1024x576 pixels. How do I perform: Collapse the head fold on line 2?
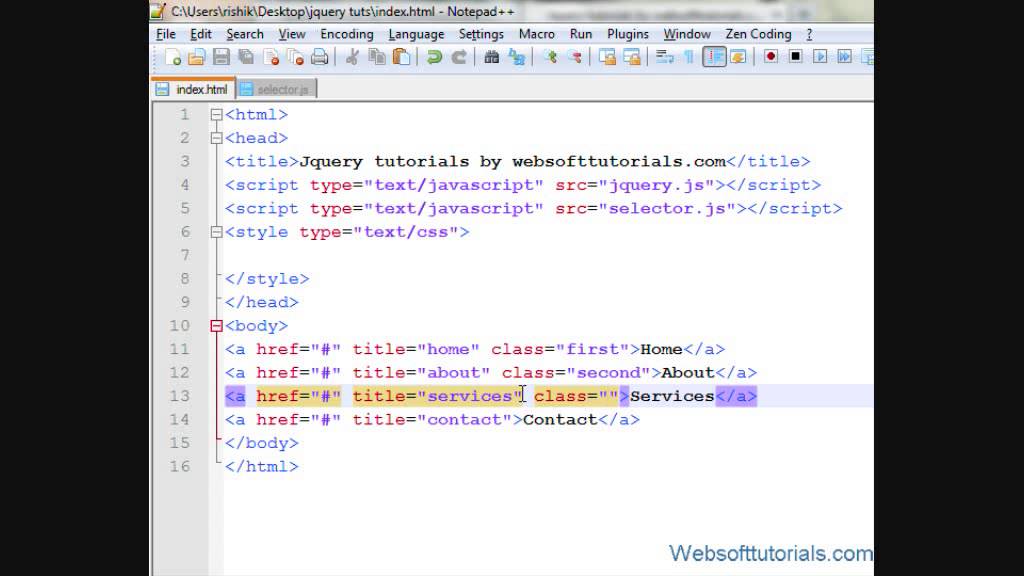(216, 138)
